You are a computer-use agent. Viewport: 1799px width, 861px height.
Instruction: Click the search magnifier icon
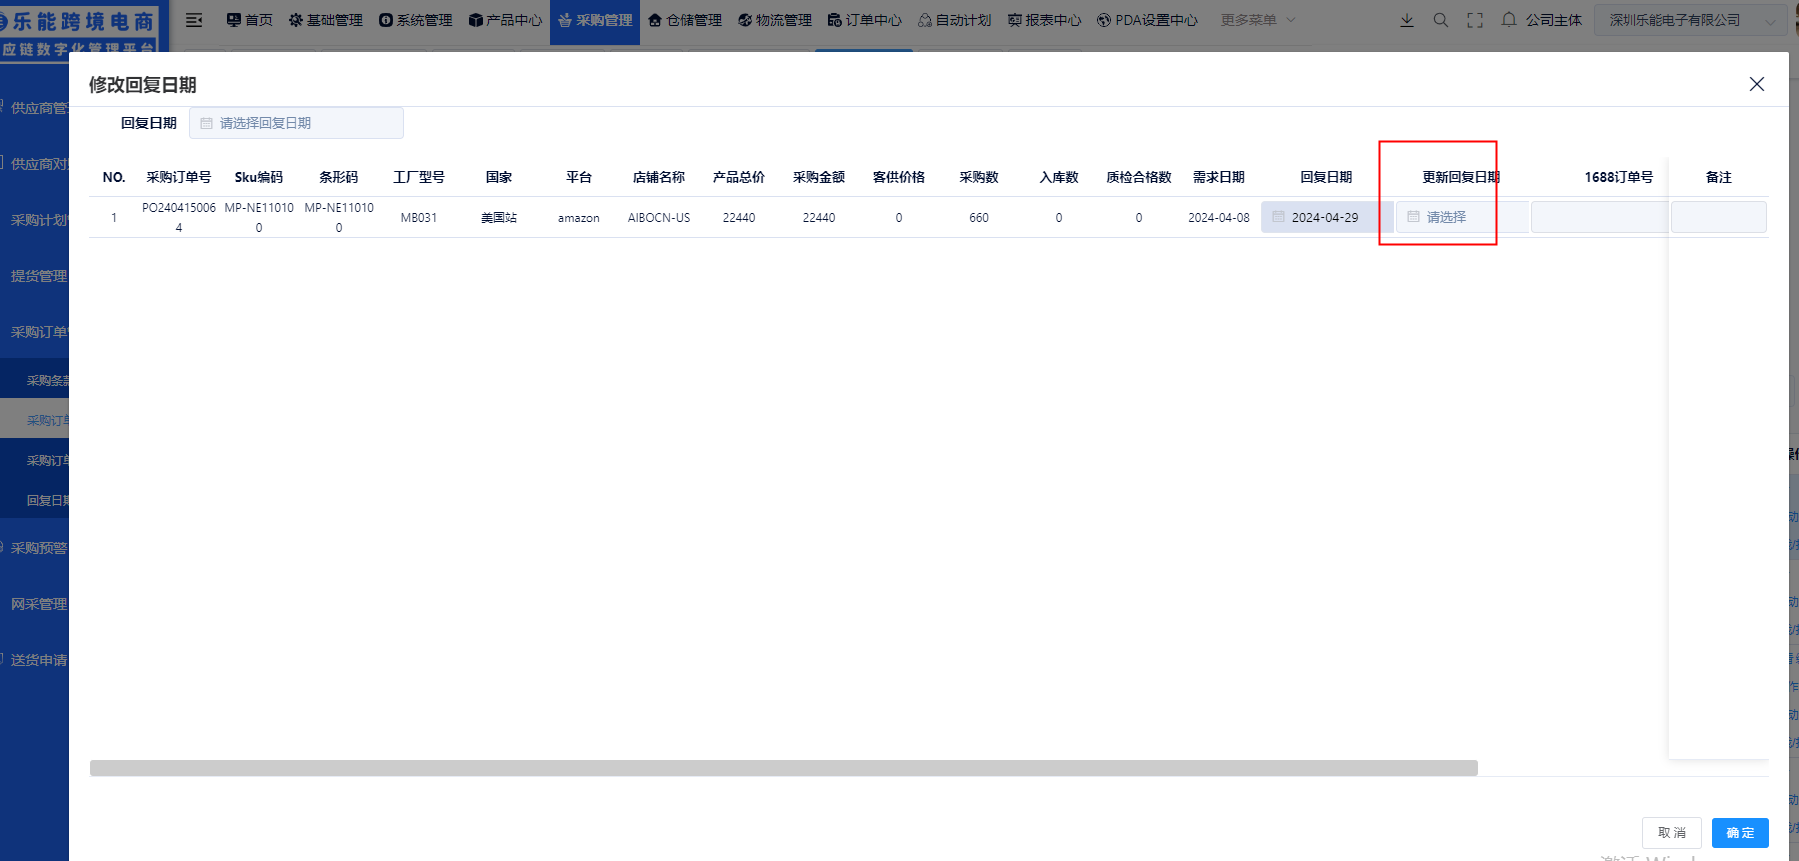(x=1440, y=20)
